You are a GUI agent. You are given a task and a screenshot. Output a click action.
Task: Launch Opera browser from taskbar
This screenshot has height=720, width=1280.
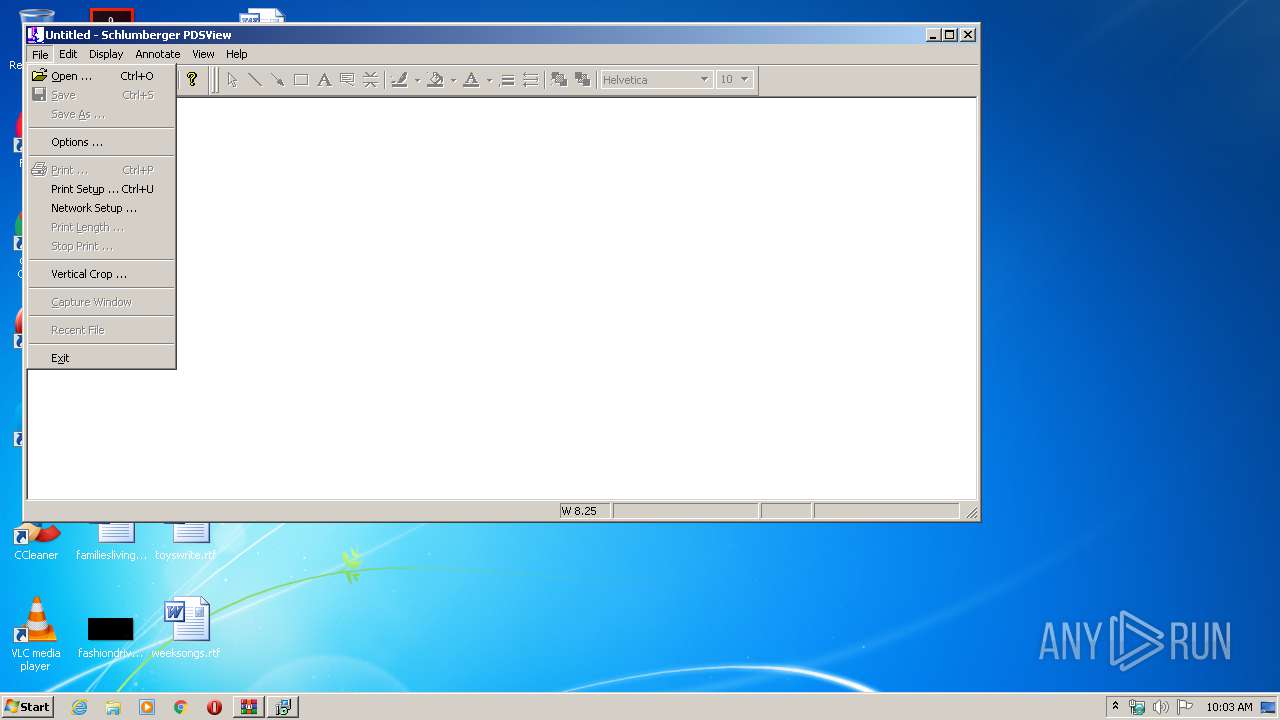coord(214,707)
